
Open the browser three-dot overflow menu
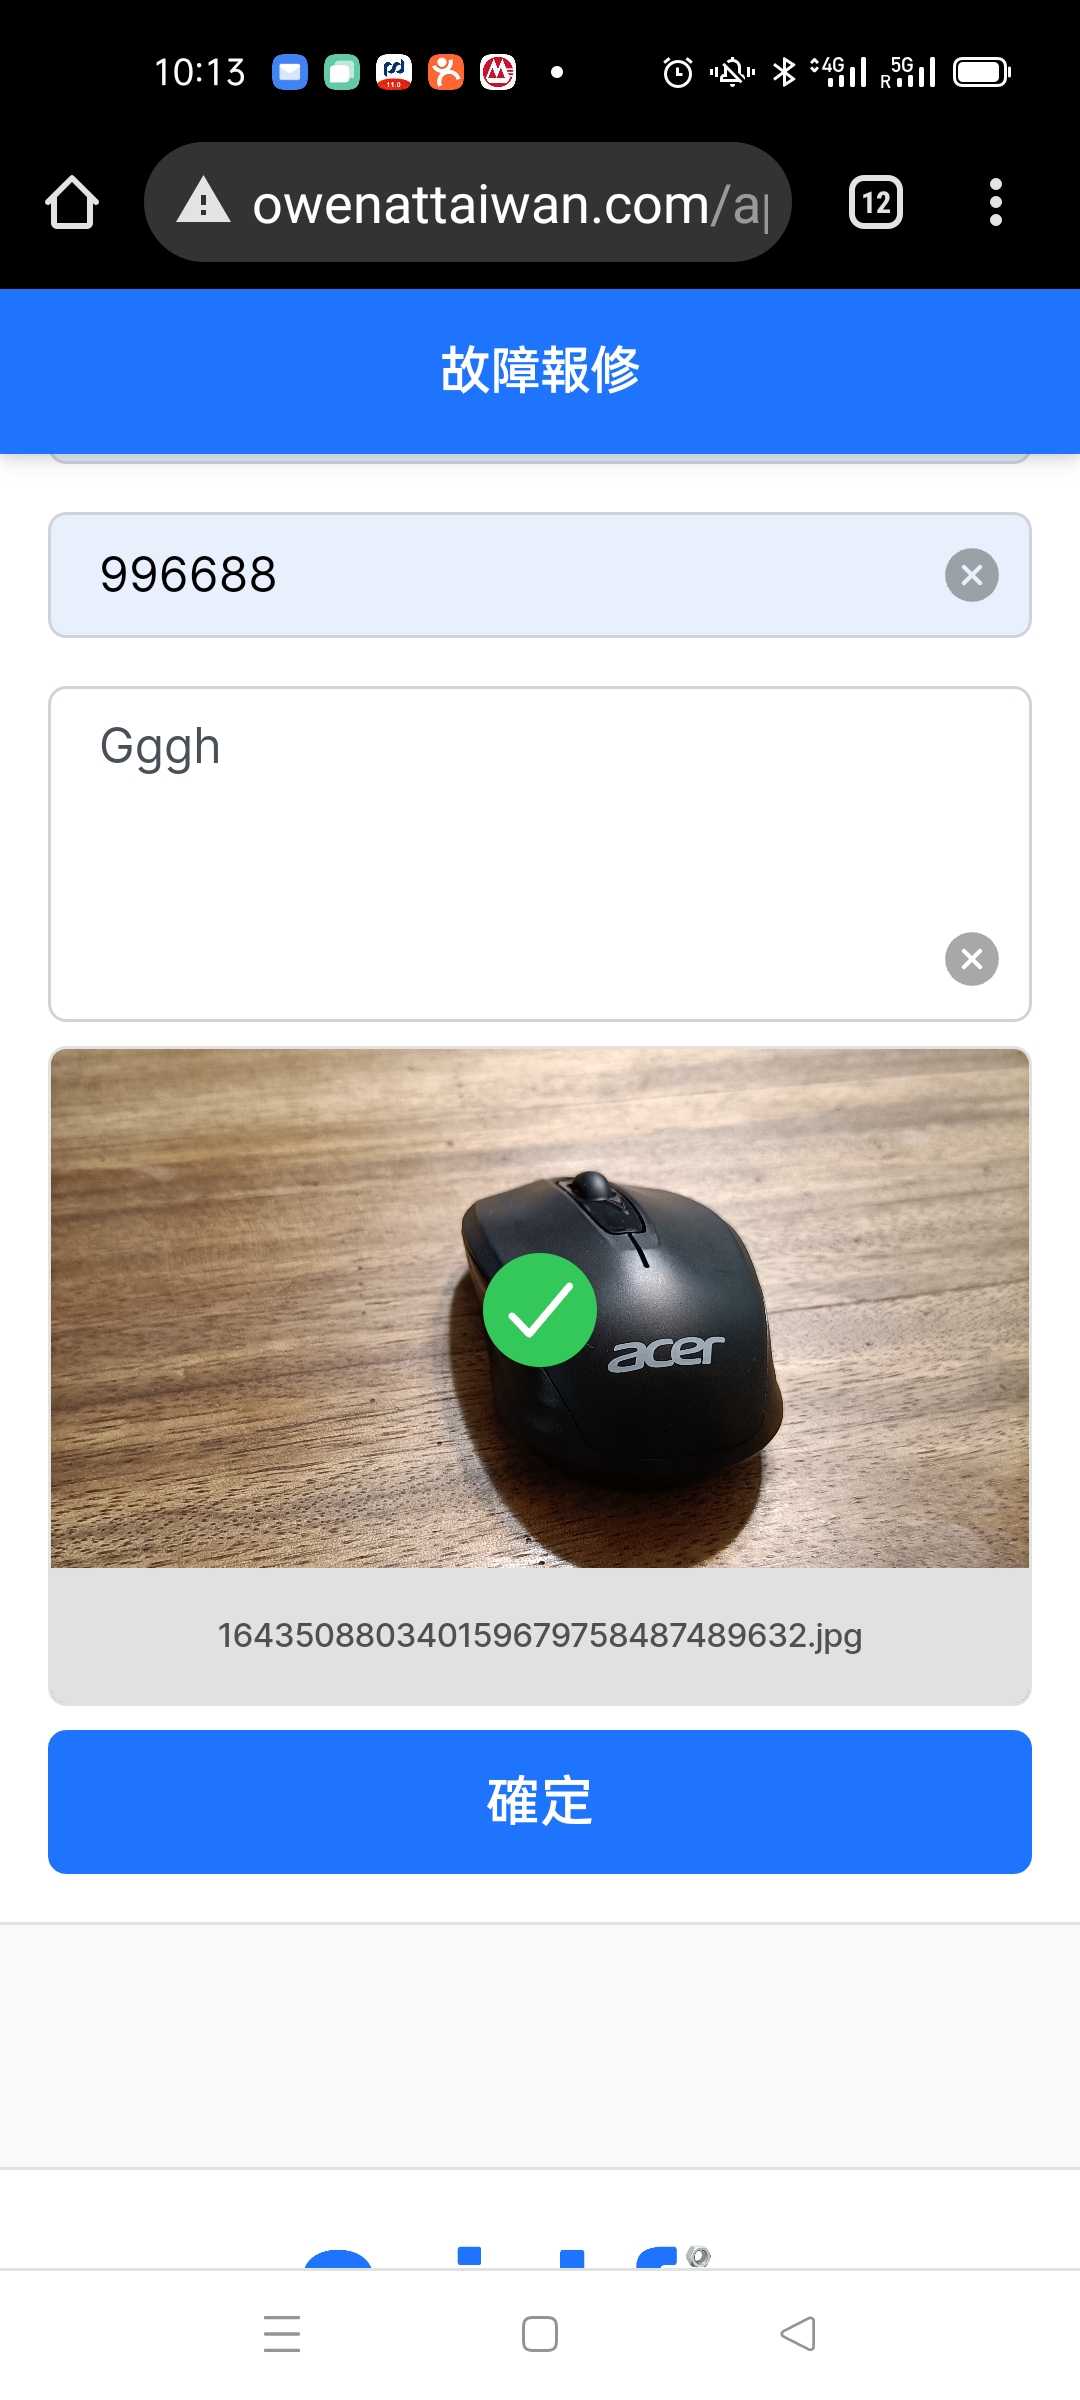995,203
